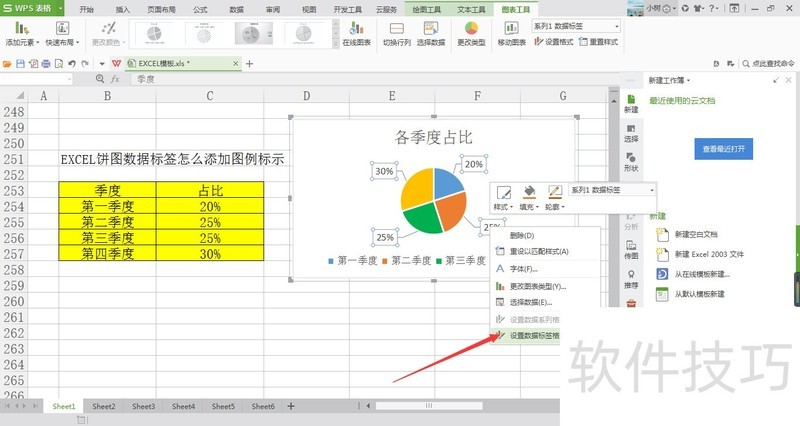Click the 推荐 icon in the side strip
The width and height of the screenshot is (800, 426).
[x=631, y=280]
